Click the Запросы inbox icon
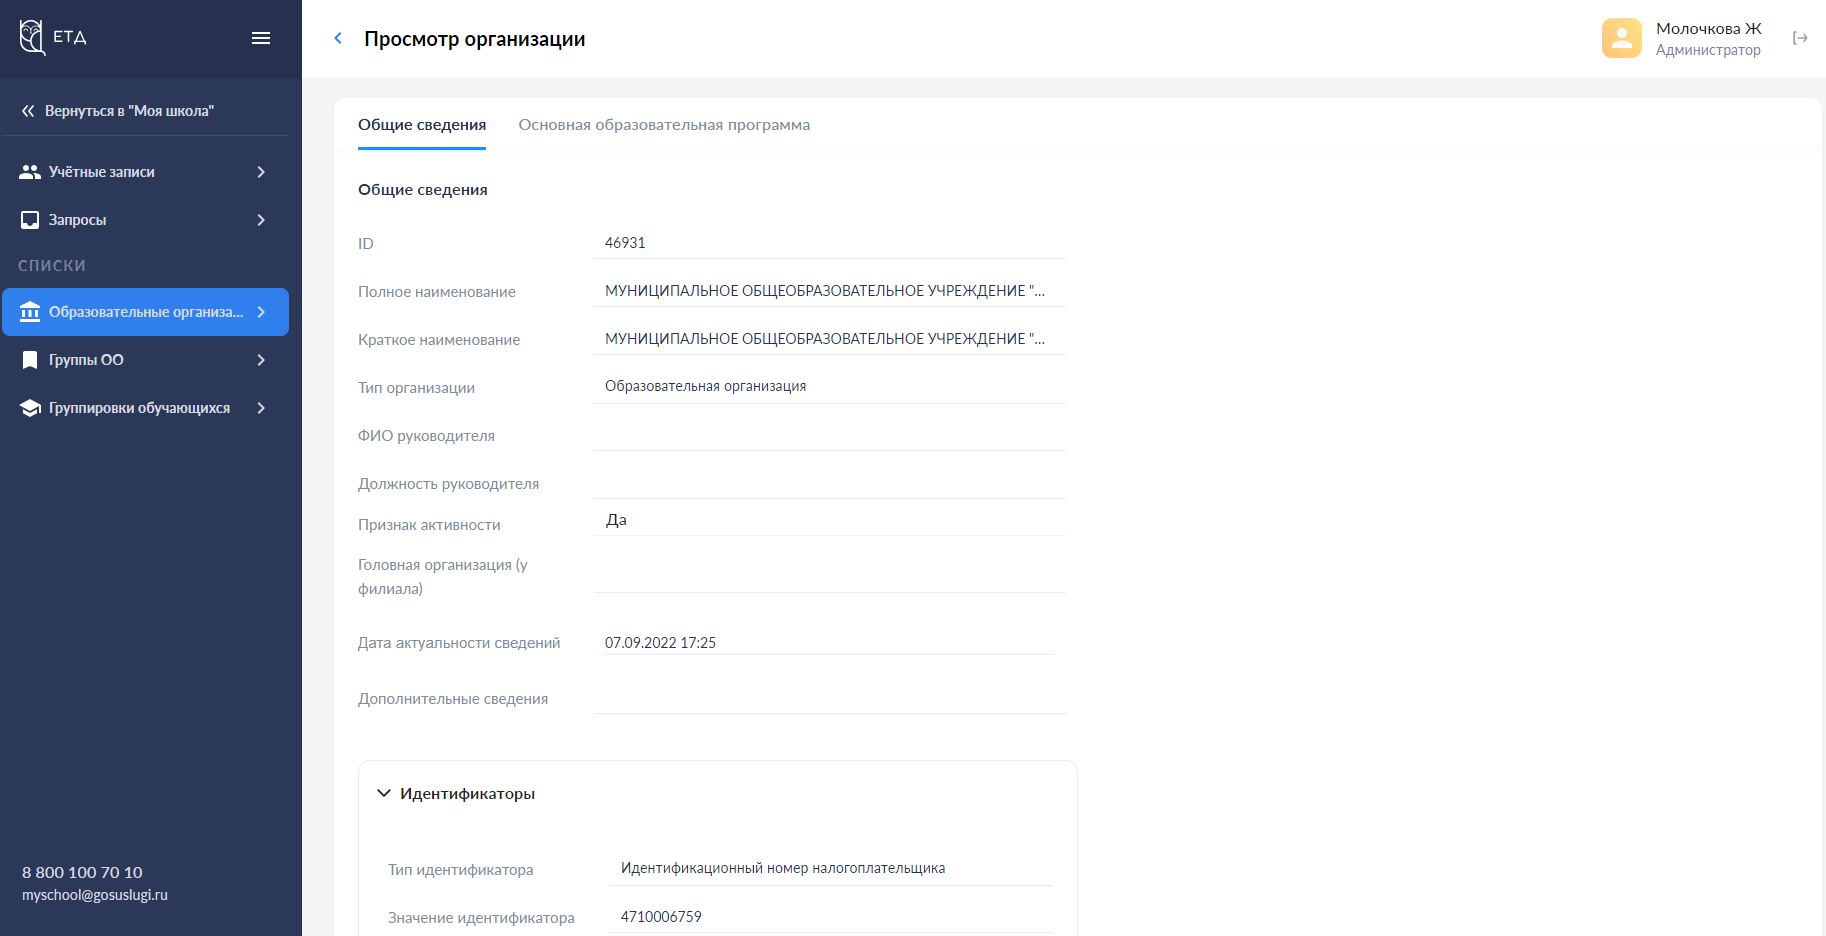 pos(30,220)
